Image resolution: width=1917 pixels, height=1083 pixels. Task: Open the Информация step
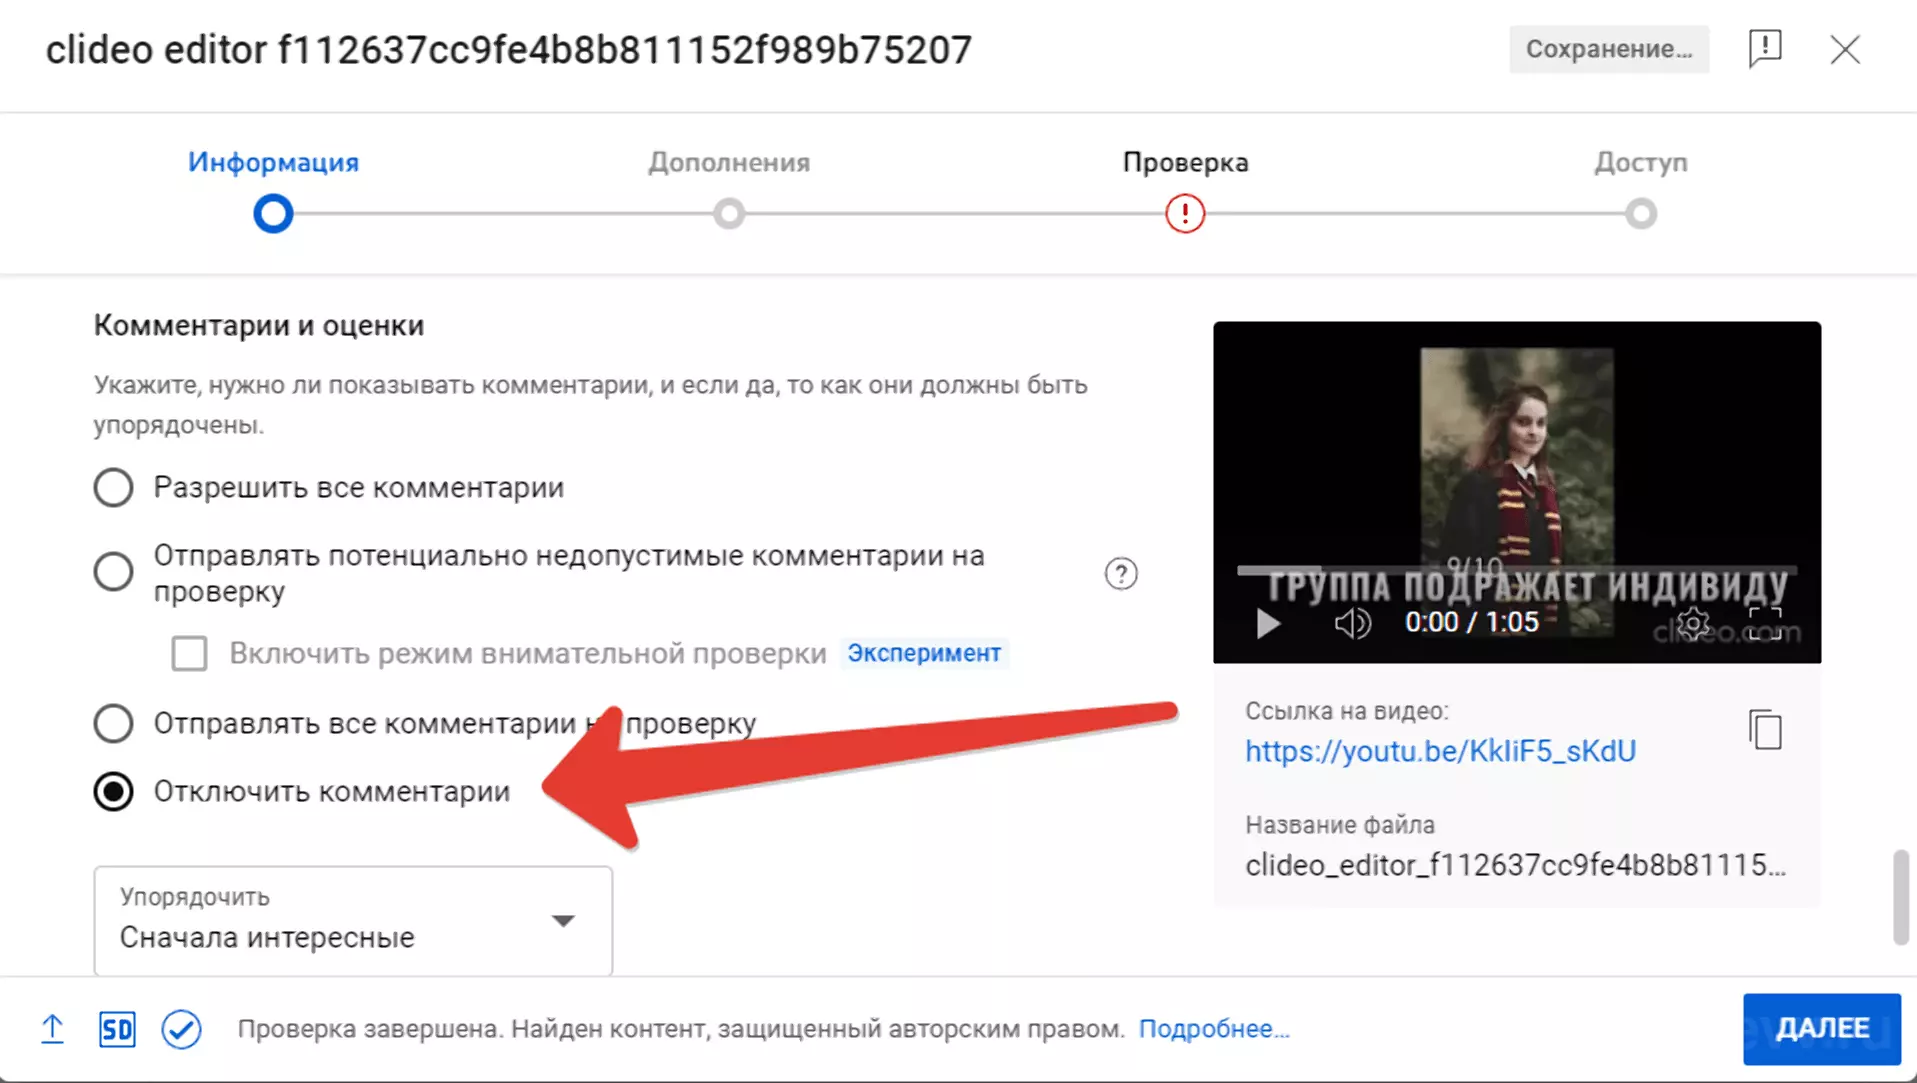pos(273,188)
